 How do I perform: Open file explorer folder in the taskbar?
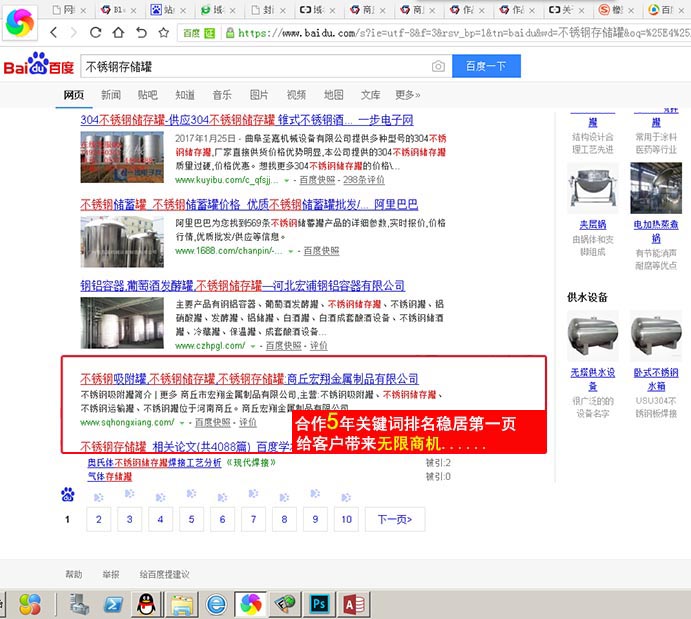[x=182, y=604]
